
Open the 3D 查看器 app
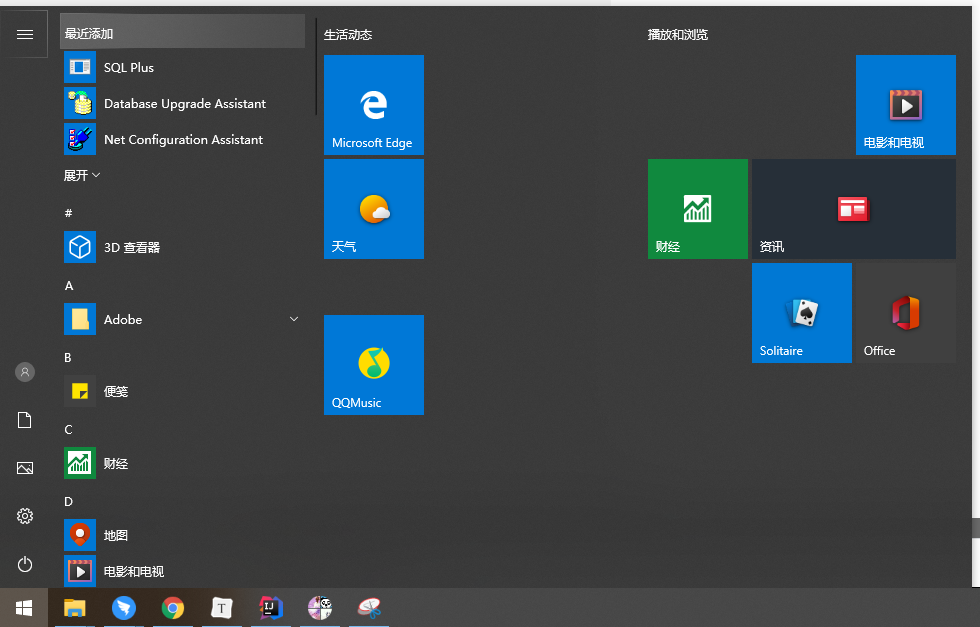tap(184, 248)
